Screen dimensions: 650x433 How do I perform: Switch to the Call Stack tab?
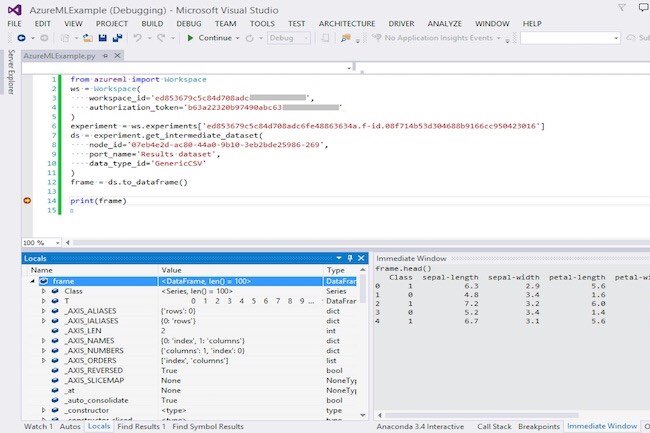[x=494, y=426]
